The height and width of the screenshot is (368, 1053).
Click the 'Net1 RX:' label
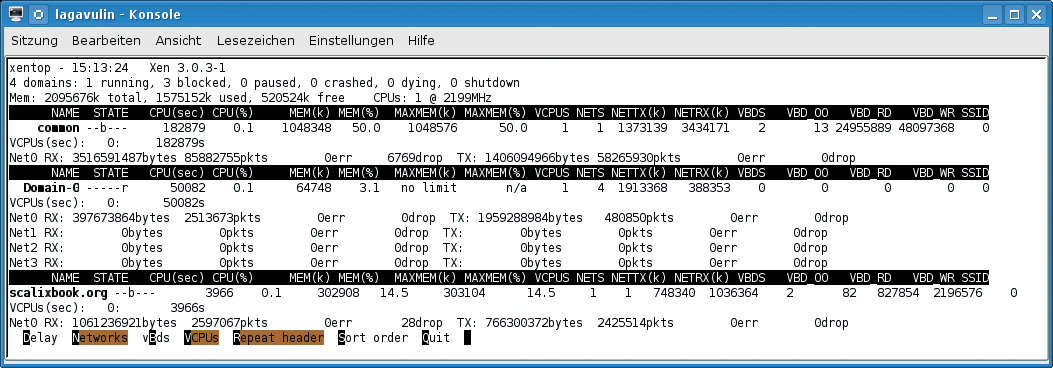[x=36, y=233]
